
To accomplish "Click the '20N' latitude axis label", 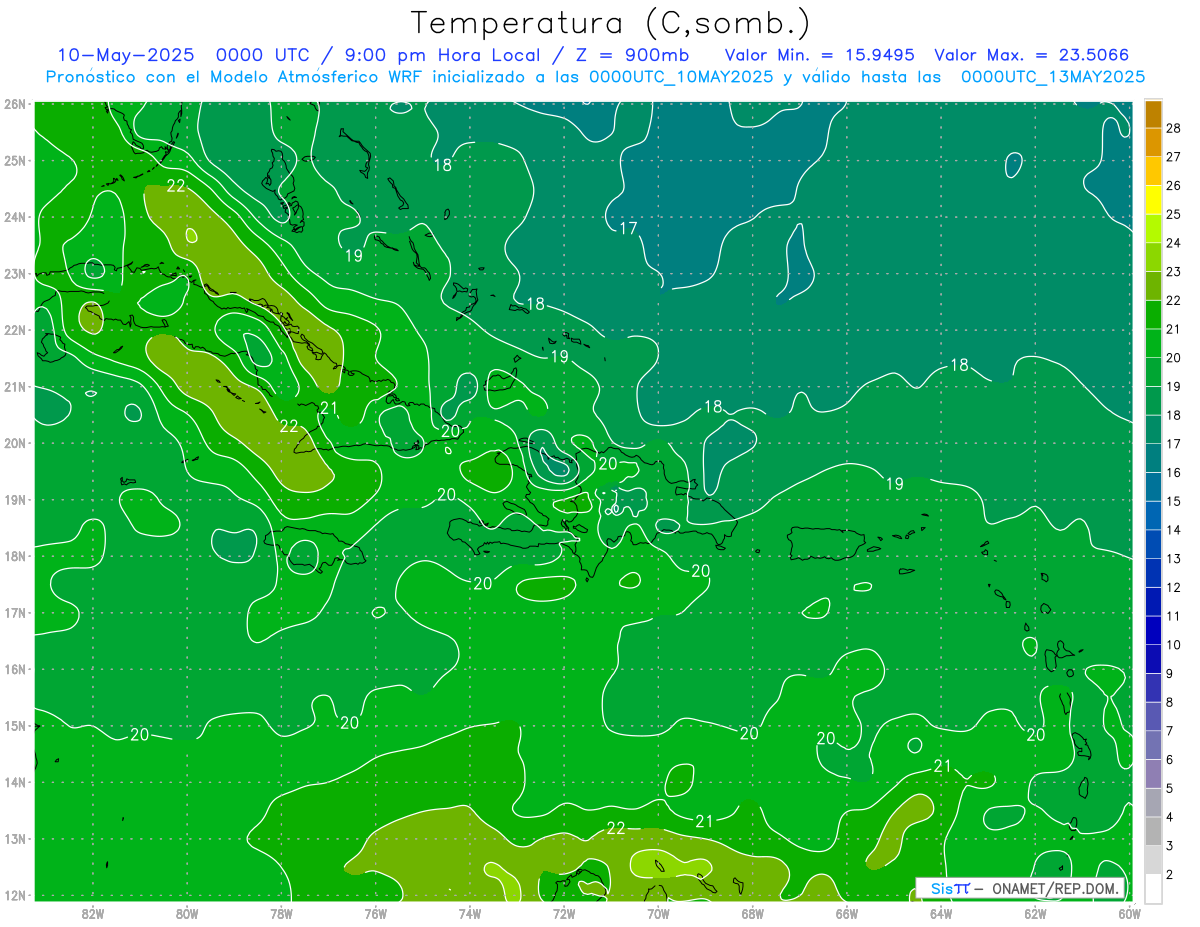I will coord(14,443).
